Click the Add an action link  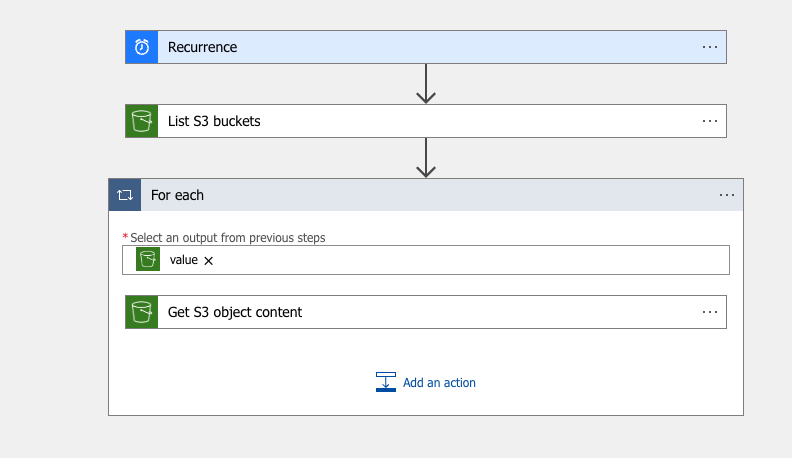439,383
